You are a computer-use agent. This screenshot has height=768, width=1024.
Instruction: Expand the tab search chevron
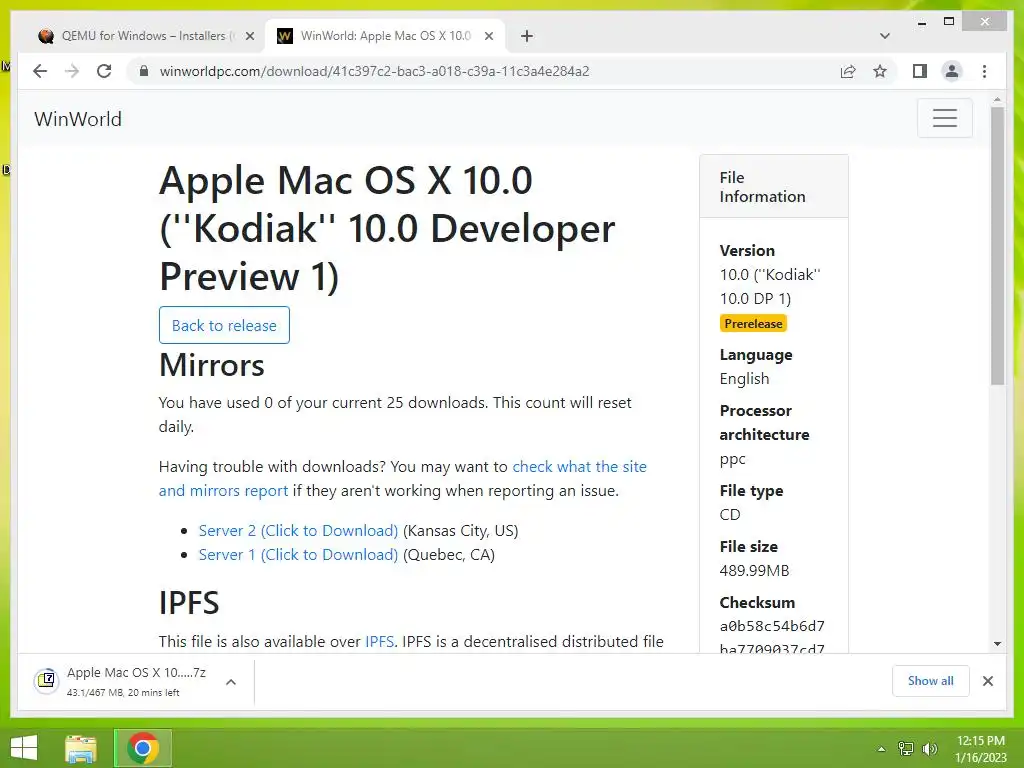pos(885,36)
